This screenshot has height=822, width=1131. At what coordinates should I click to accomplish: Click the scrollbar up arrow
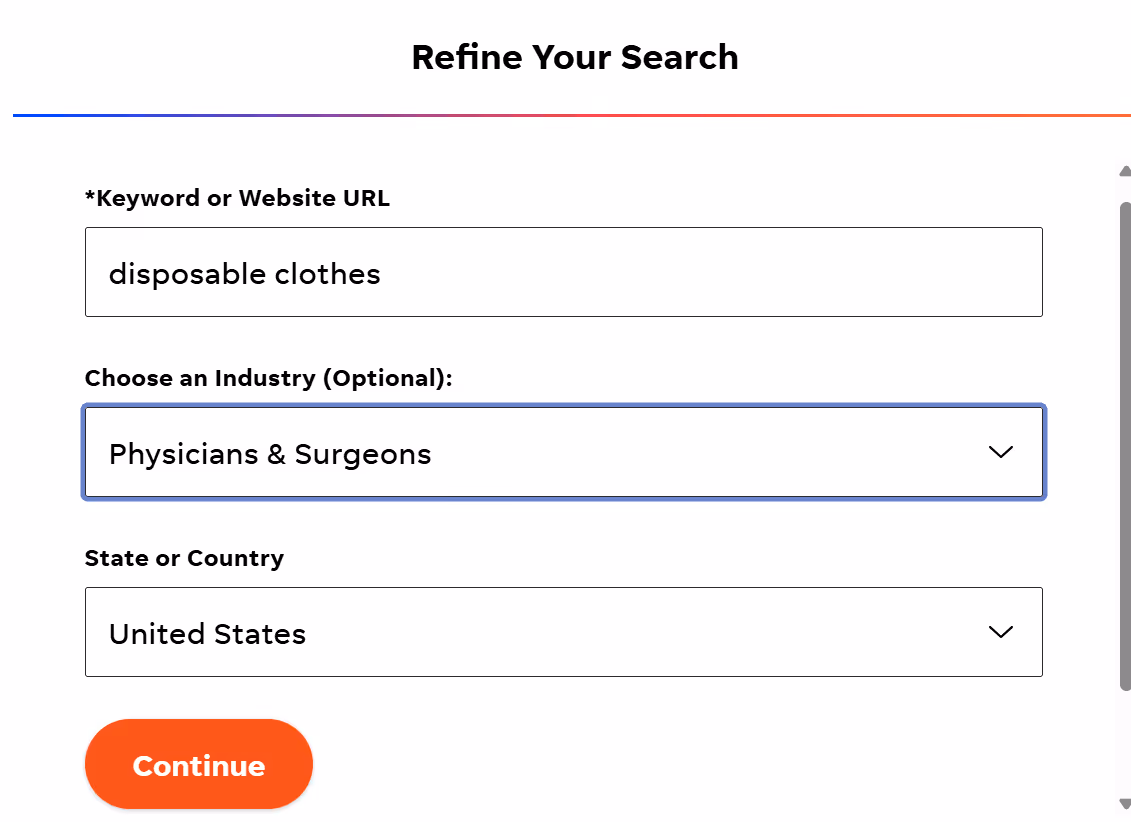[x=1123, y=170]
